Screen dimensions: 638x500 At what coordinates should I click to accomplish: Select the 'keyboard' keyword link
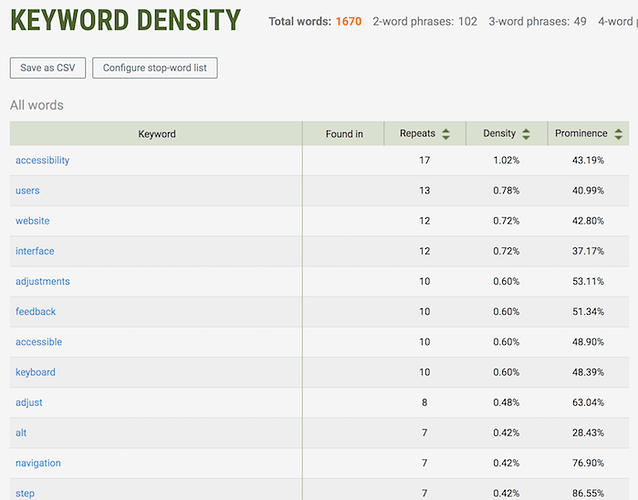pyautogui.click(x=36, y=372)
